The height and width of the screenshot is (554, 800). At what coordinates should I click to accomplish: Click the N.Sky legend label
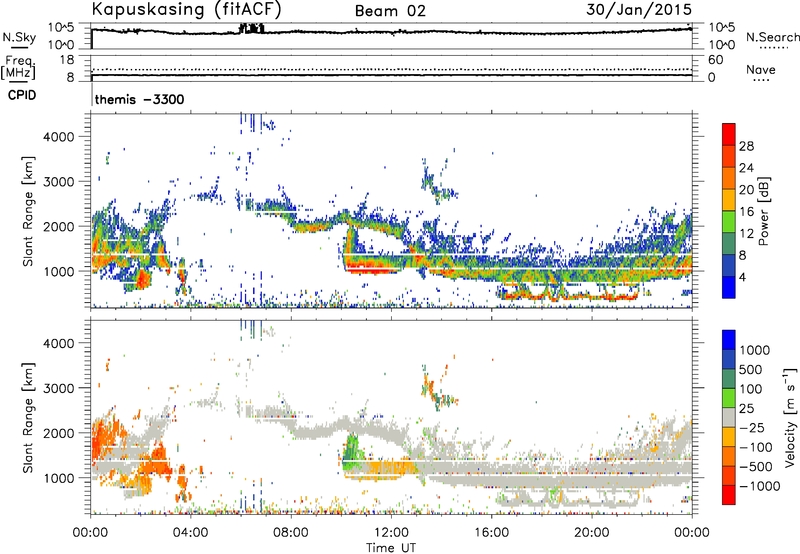(19, 37)
